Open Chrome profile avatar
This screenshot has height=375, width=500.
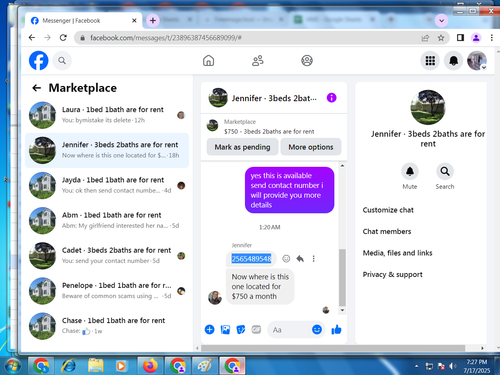pos(476,38)
